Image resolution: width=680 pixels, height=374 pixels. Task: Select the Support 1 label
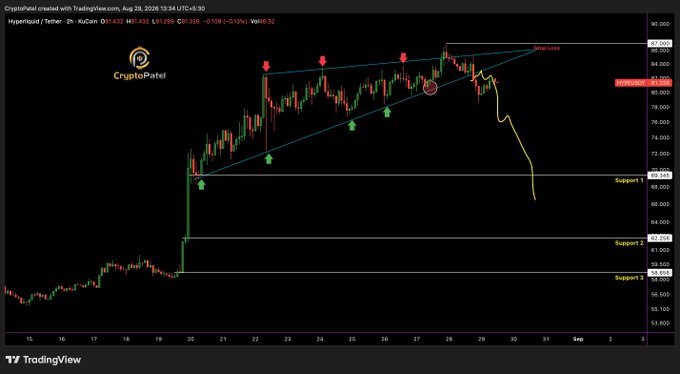[629, 180]
